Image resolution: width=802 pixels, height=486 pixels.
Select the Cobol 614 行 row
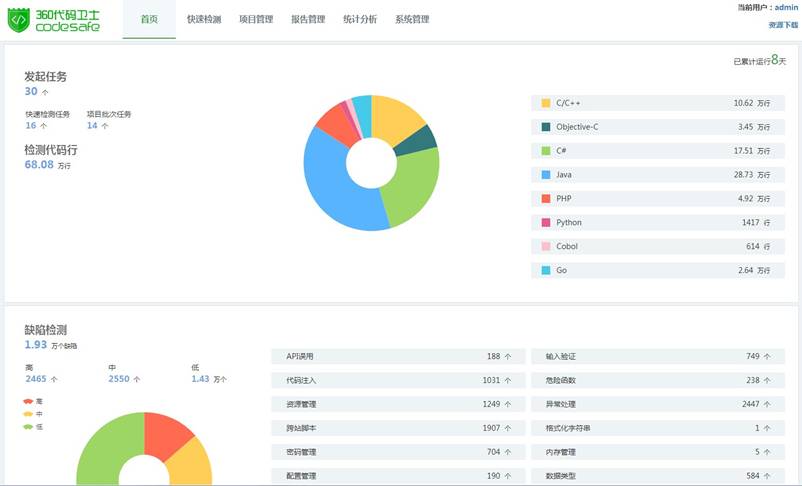point(658,246)
